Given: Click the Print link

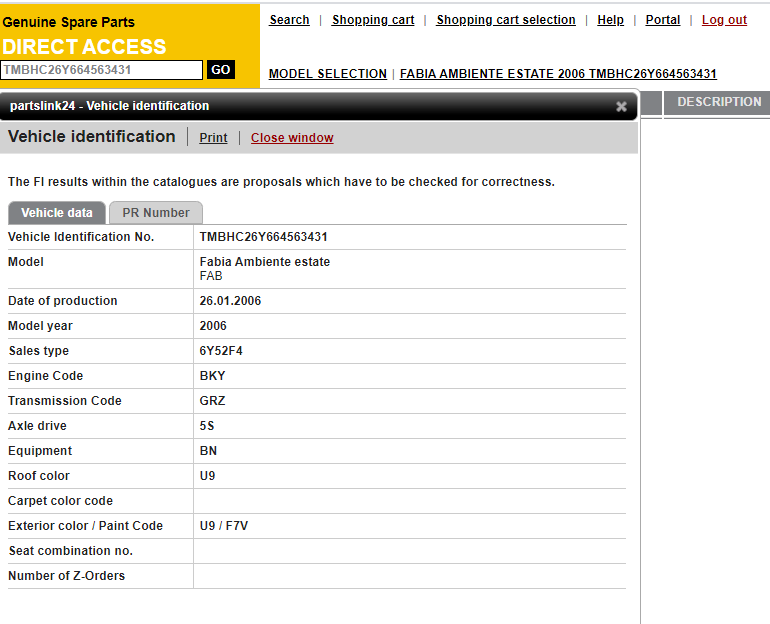Looking at the screenshot, I should pyautogui.click(x=213, y=138).
